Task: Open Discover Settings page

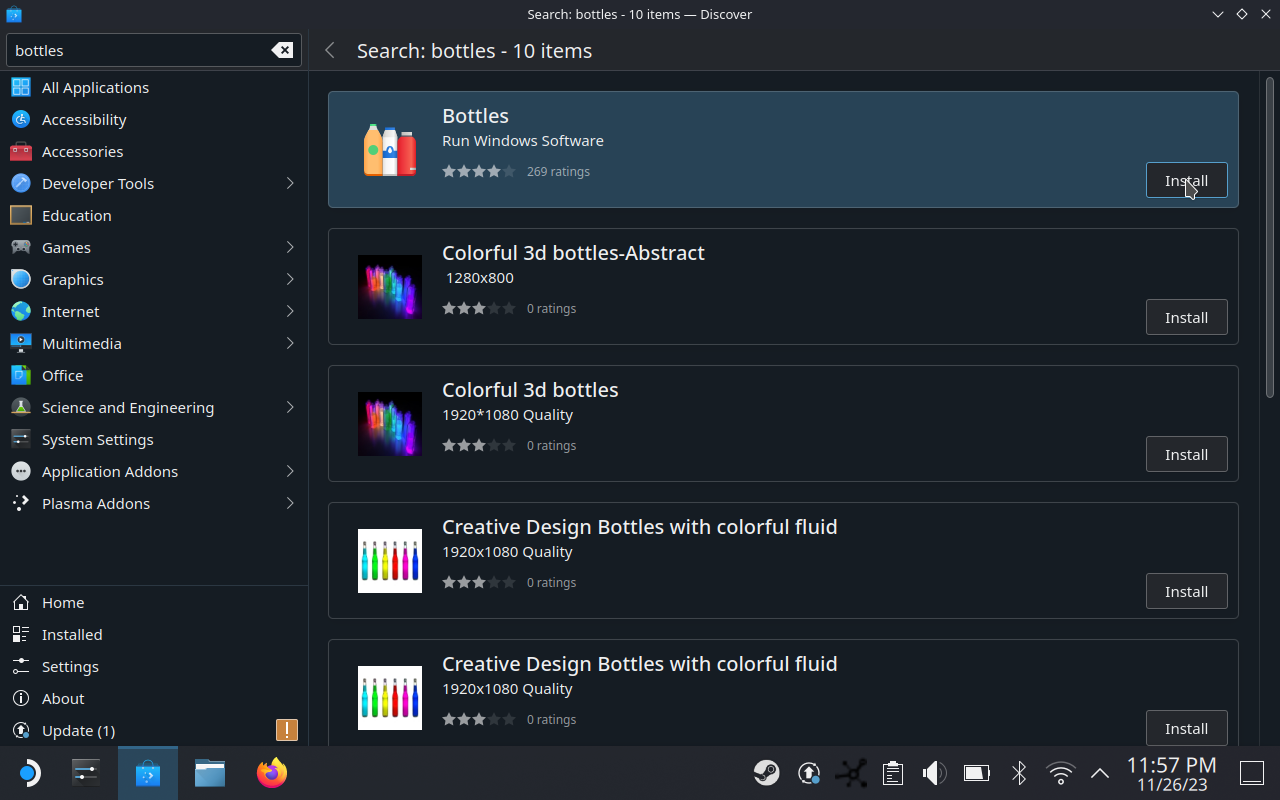Action: tap(154, 666)
